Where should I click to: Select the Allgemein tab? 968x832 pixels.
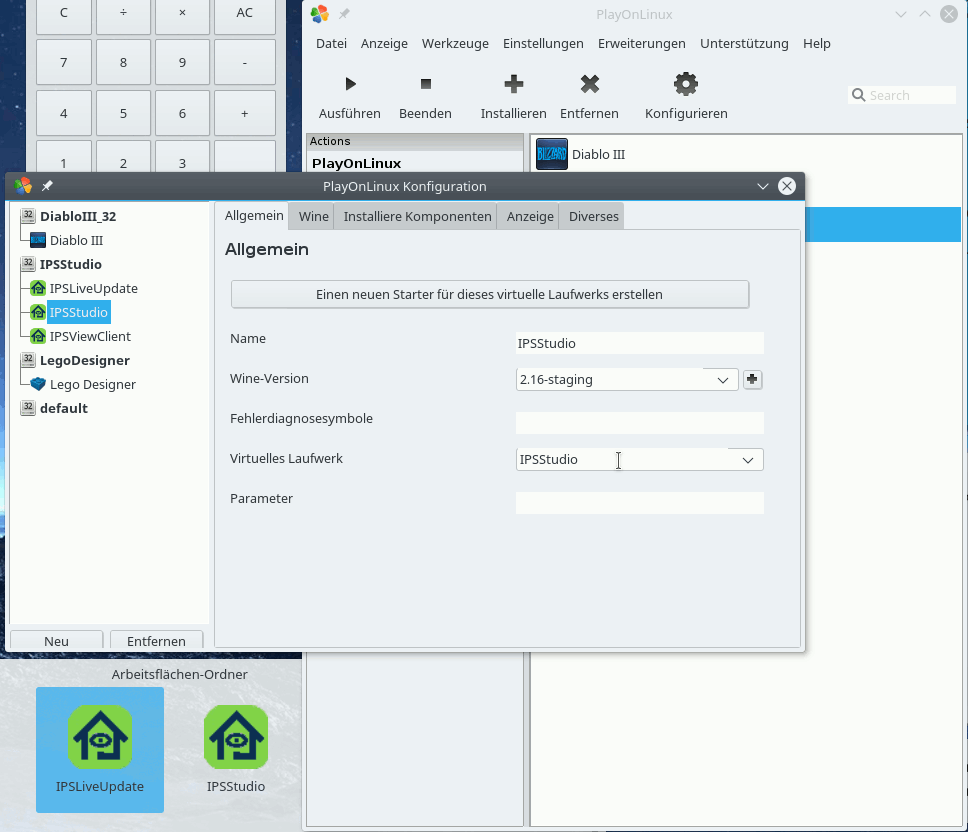(254, 215)
